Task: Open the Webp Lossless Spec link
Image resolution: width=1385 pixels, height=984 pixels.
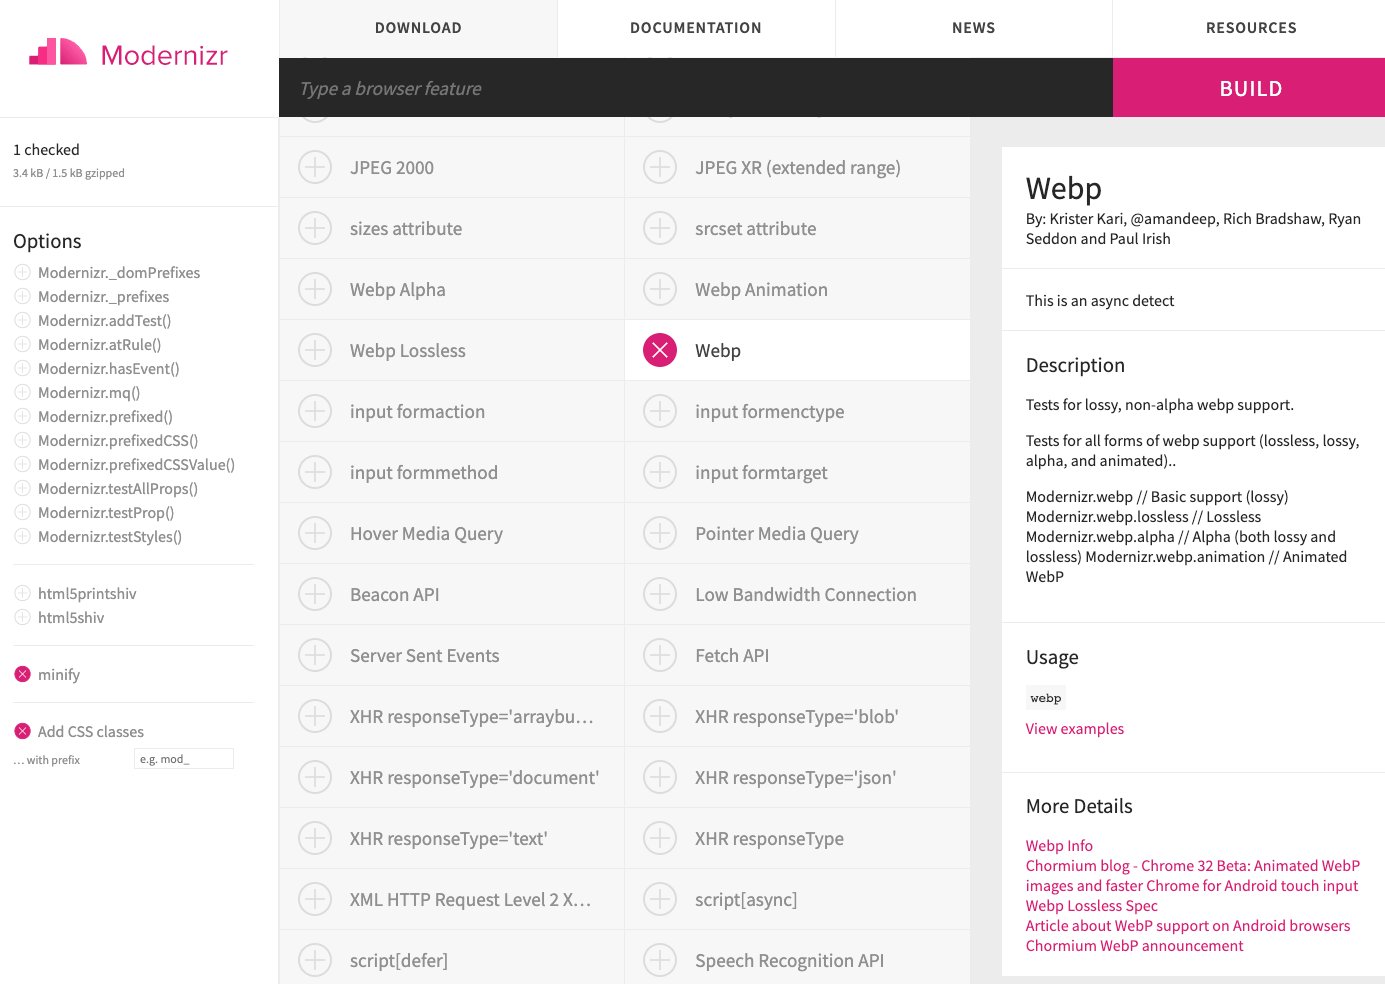Action: (1091, 905)
